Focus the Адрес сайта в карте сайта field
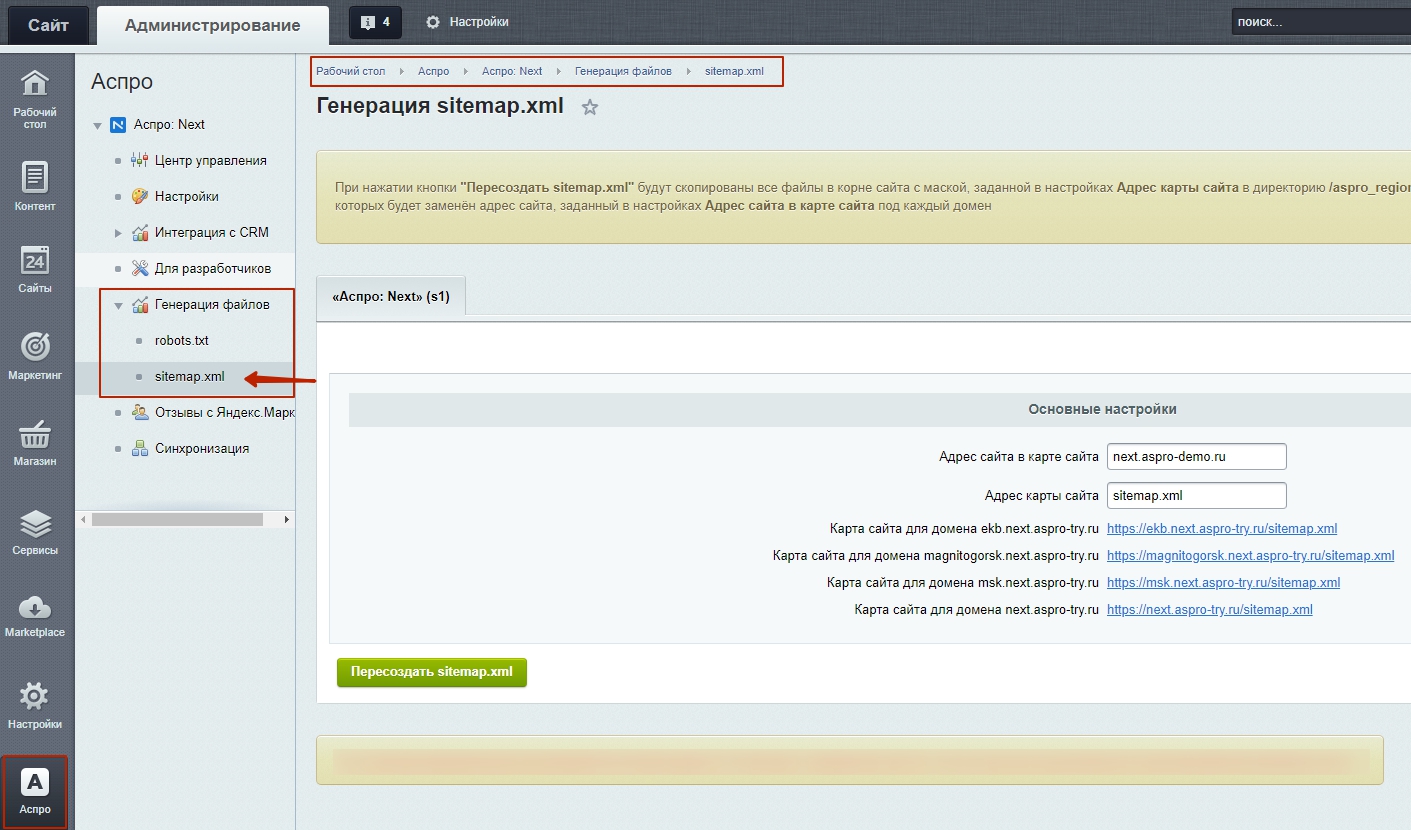This screenshot has height=830, width=1411. tap(1197, 456)
